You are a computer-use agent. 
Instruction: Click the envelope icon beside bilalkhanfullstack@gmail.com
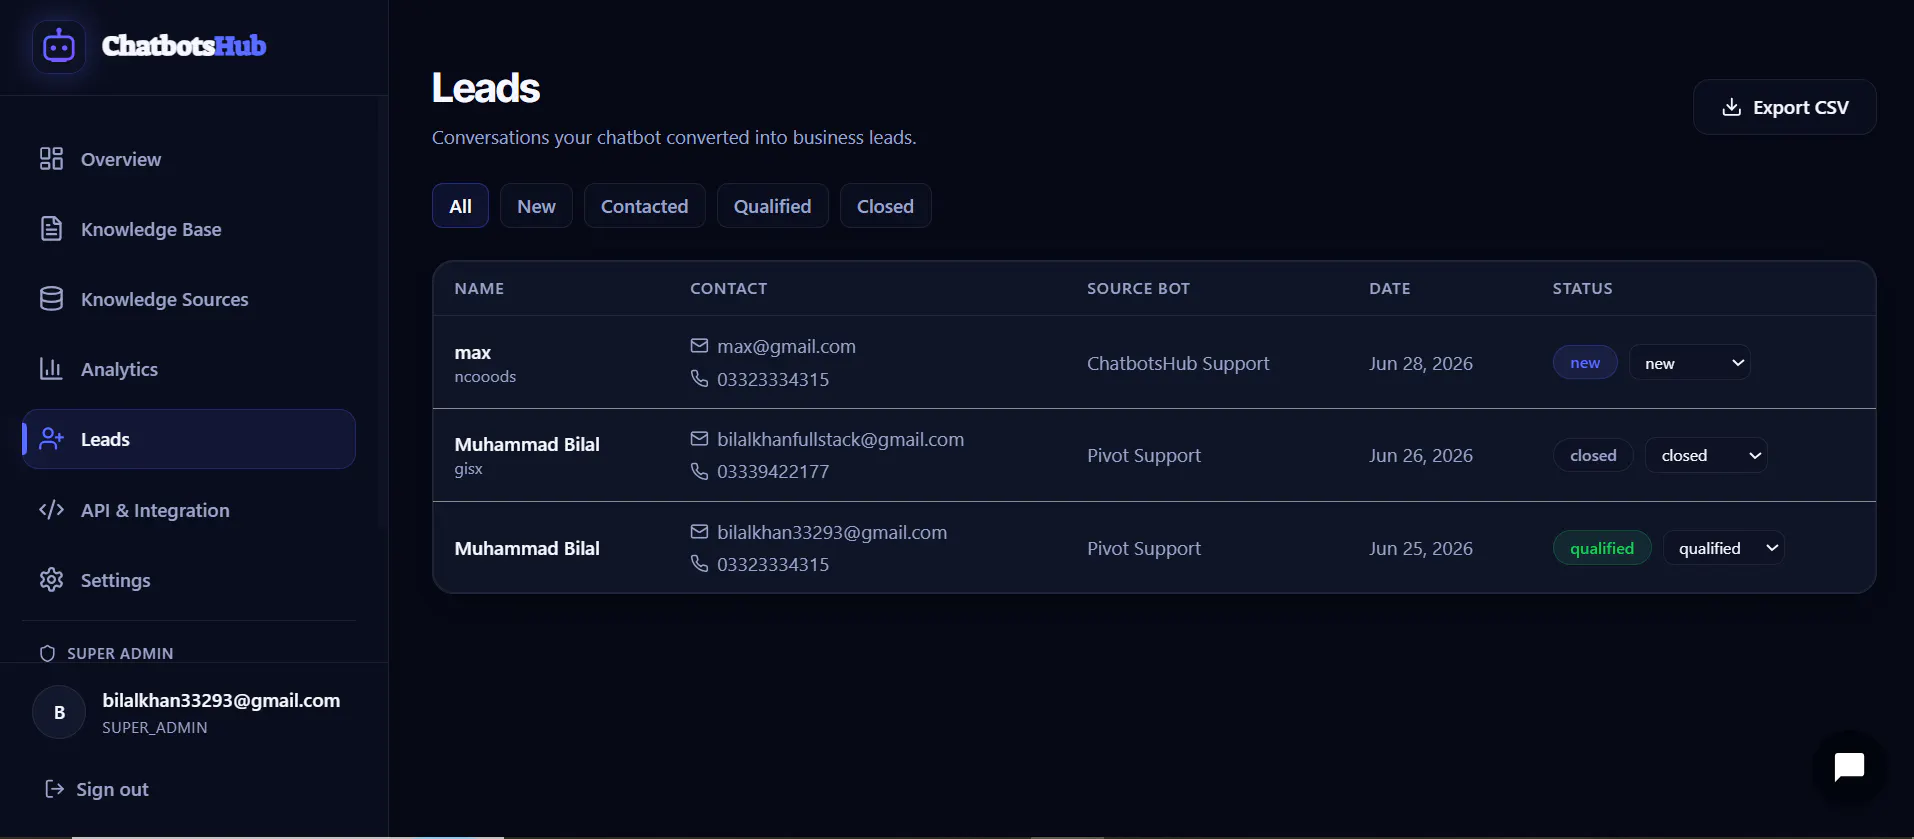[x=699, y=439]
